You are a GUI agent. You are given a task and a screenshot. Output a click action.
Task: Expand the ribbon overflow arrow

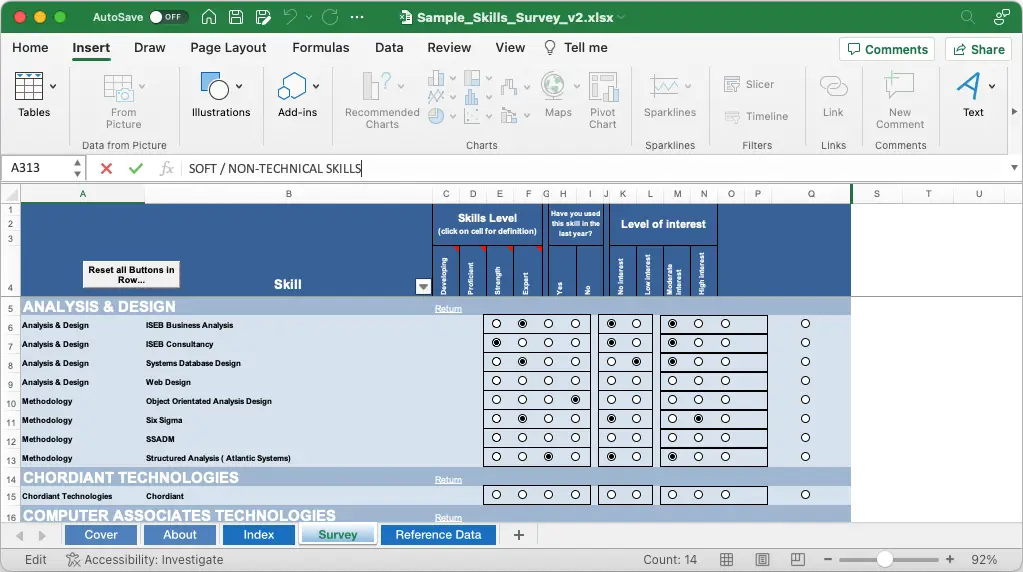[1014, 112]
